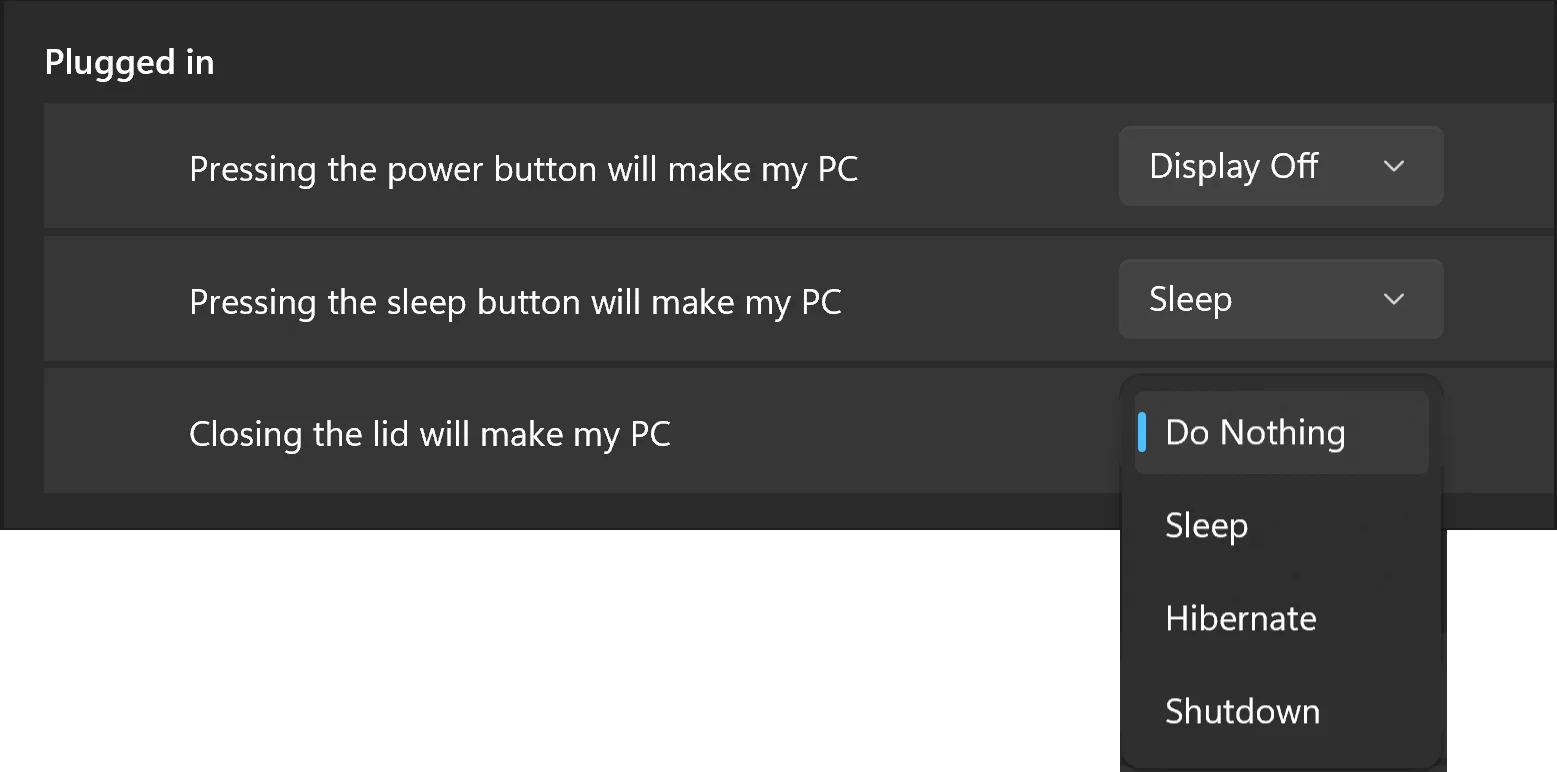Click the 'Closing the lid will make my PC' label
The height and width of the screenshot is (772, 1557).
(x=430, y=434)
